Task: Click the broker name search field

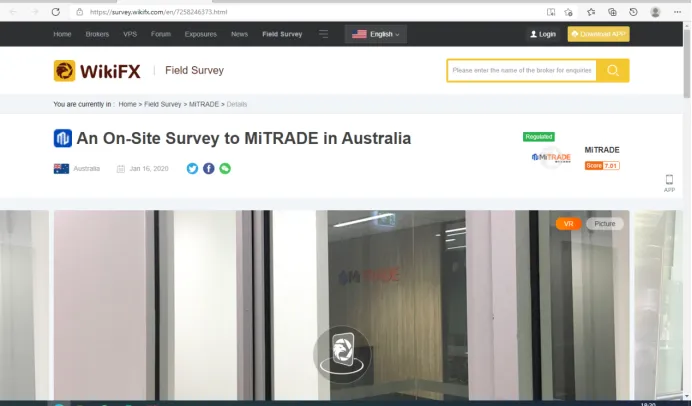Action: [x=522, y=70]
